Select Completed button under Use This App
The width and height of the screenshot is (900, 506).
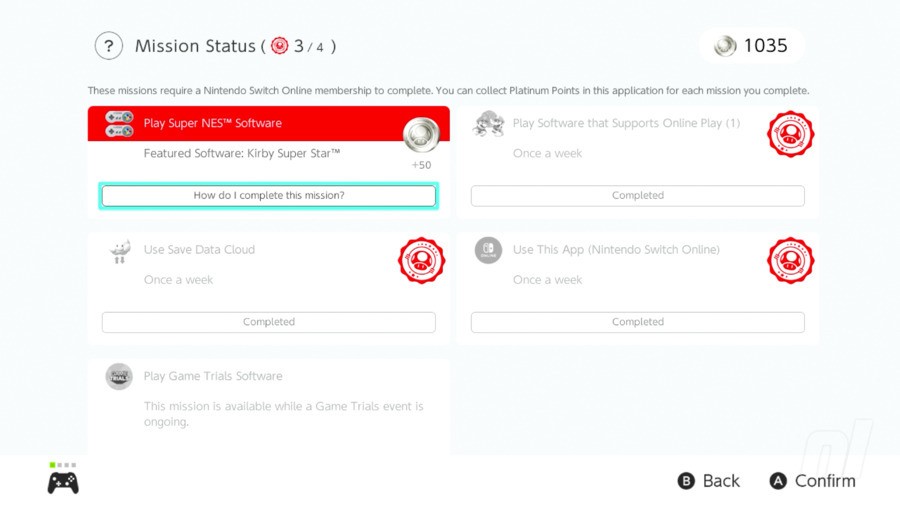pos(637,322)
